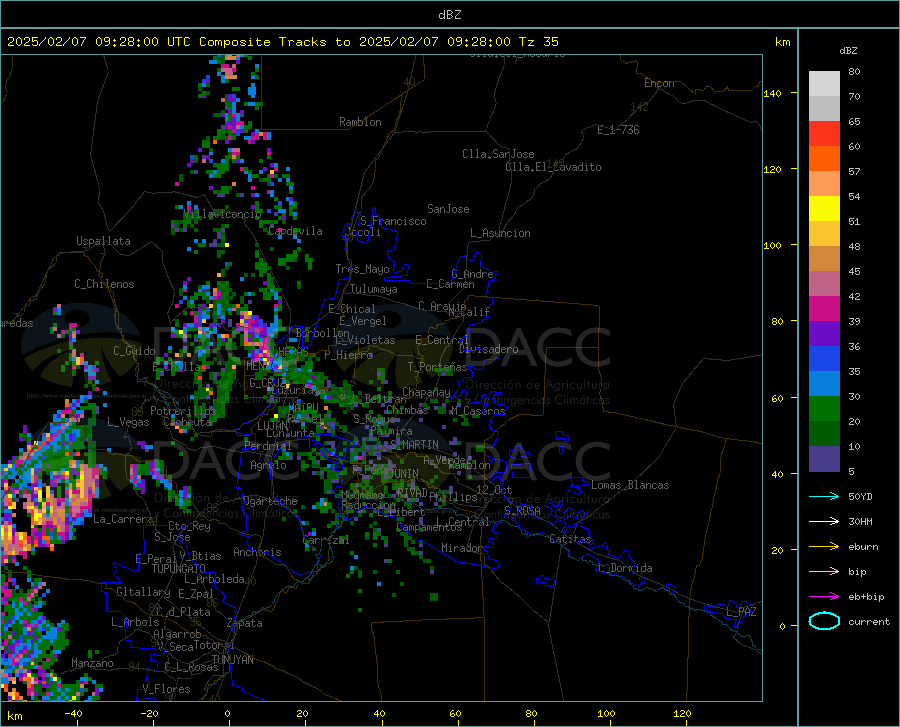Select the yellow 51 dBZ color swatch

click(824, 208)
